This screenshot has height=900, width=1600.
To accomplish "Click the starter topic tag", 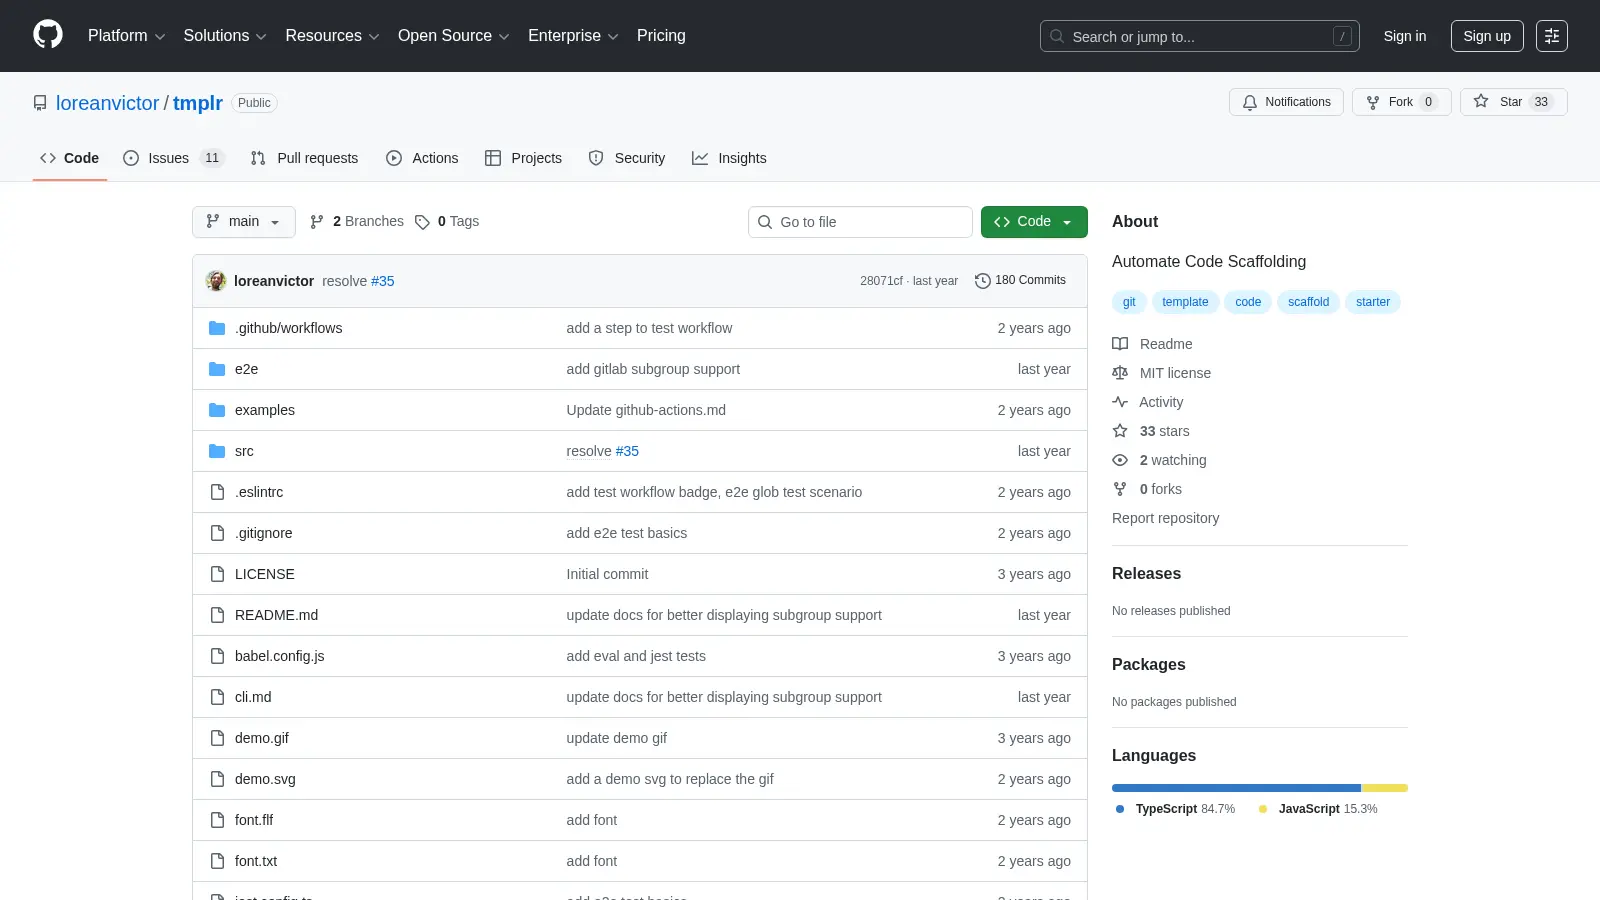I will pyautogui.click(x=1373, y=302).
